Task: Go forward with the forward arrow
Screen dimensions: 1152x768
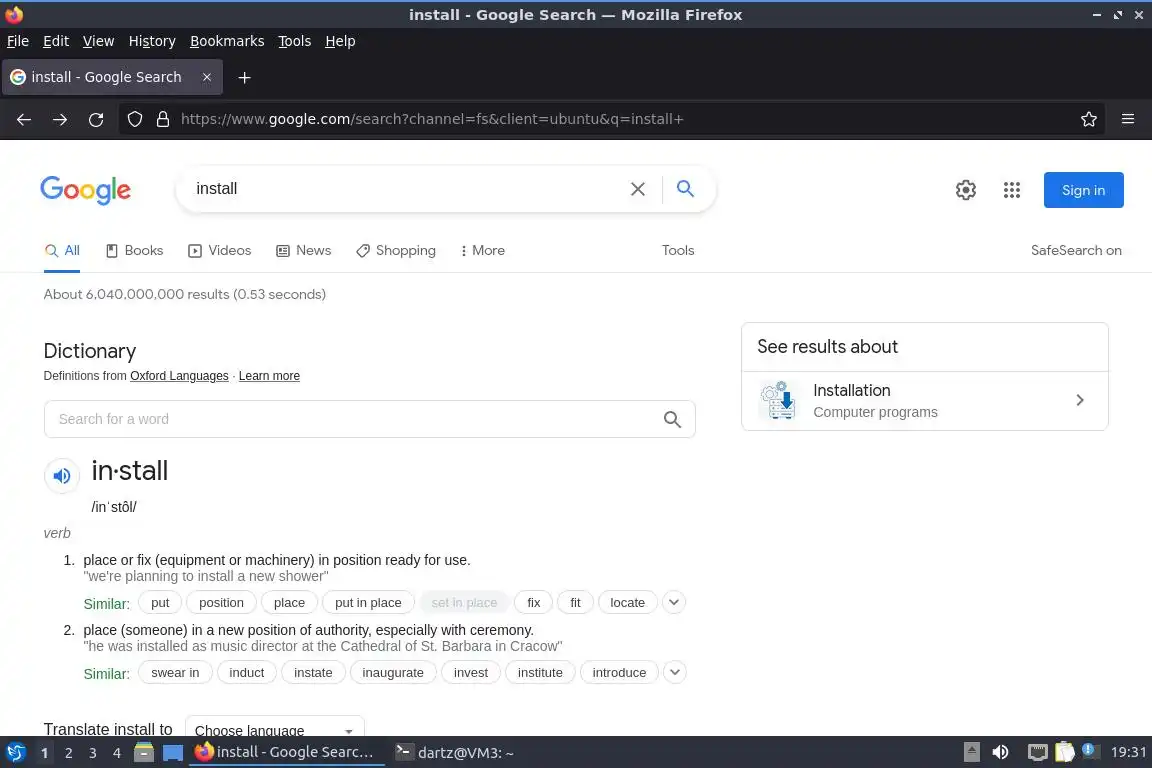Action: point(60,119)
